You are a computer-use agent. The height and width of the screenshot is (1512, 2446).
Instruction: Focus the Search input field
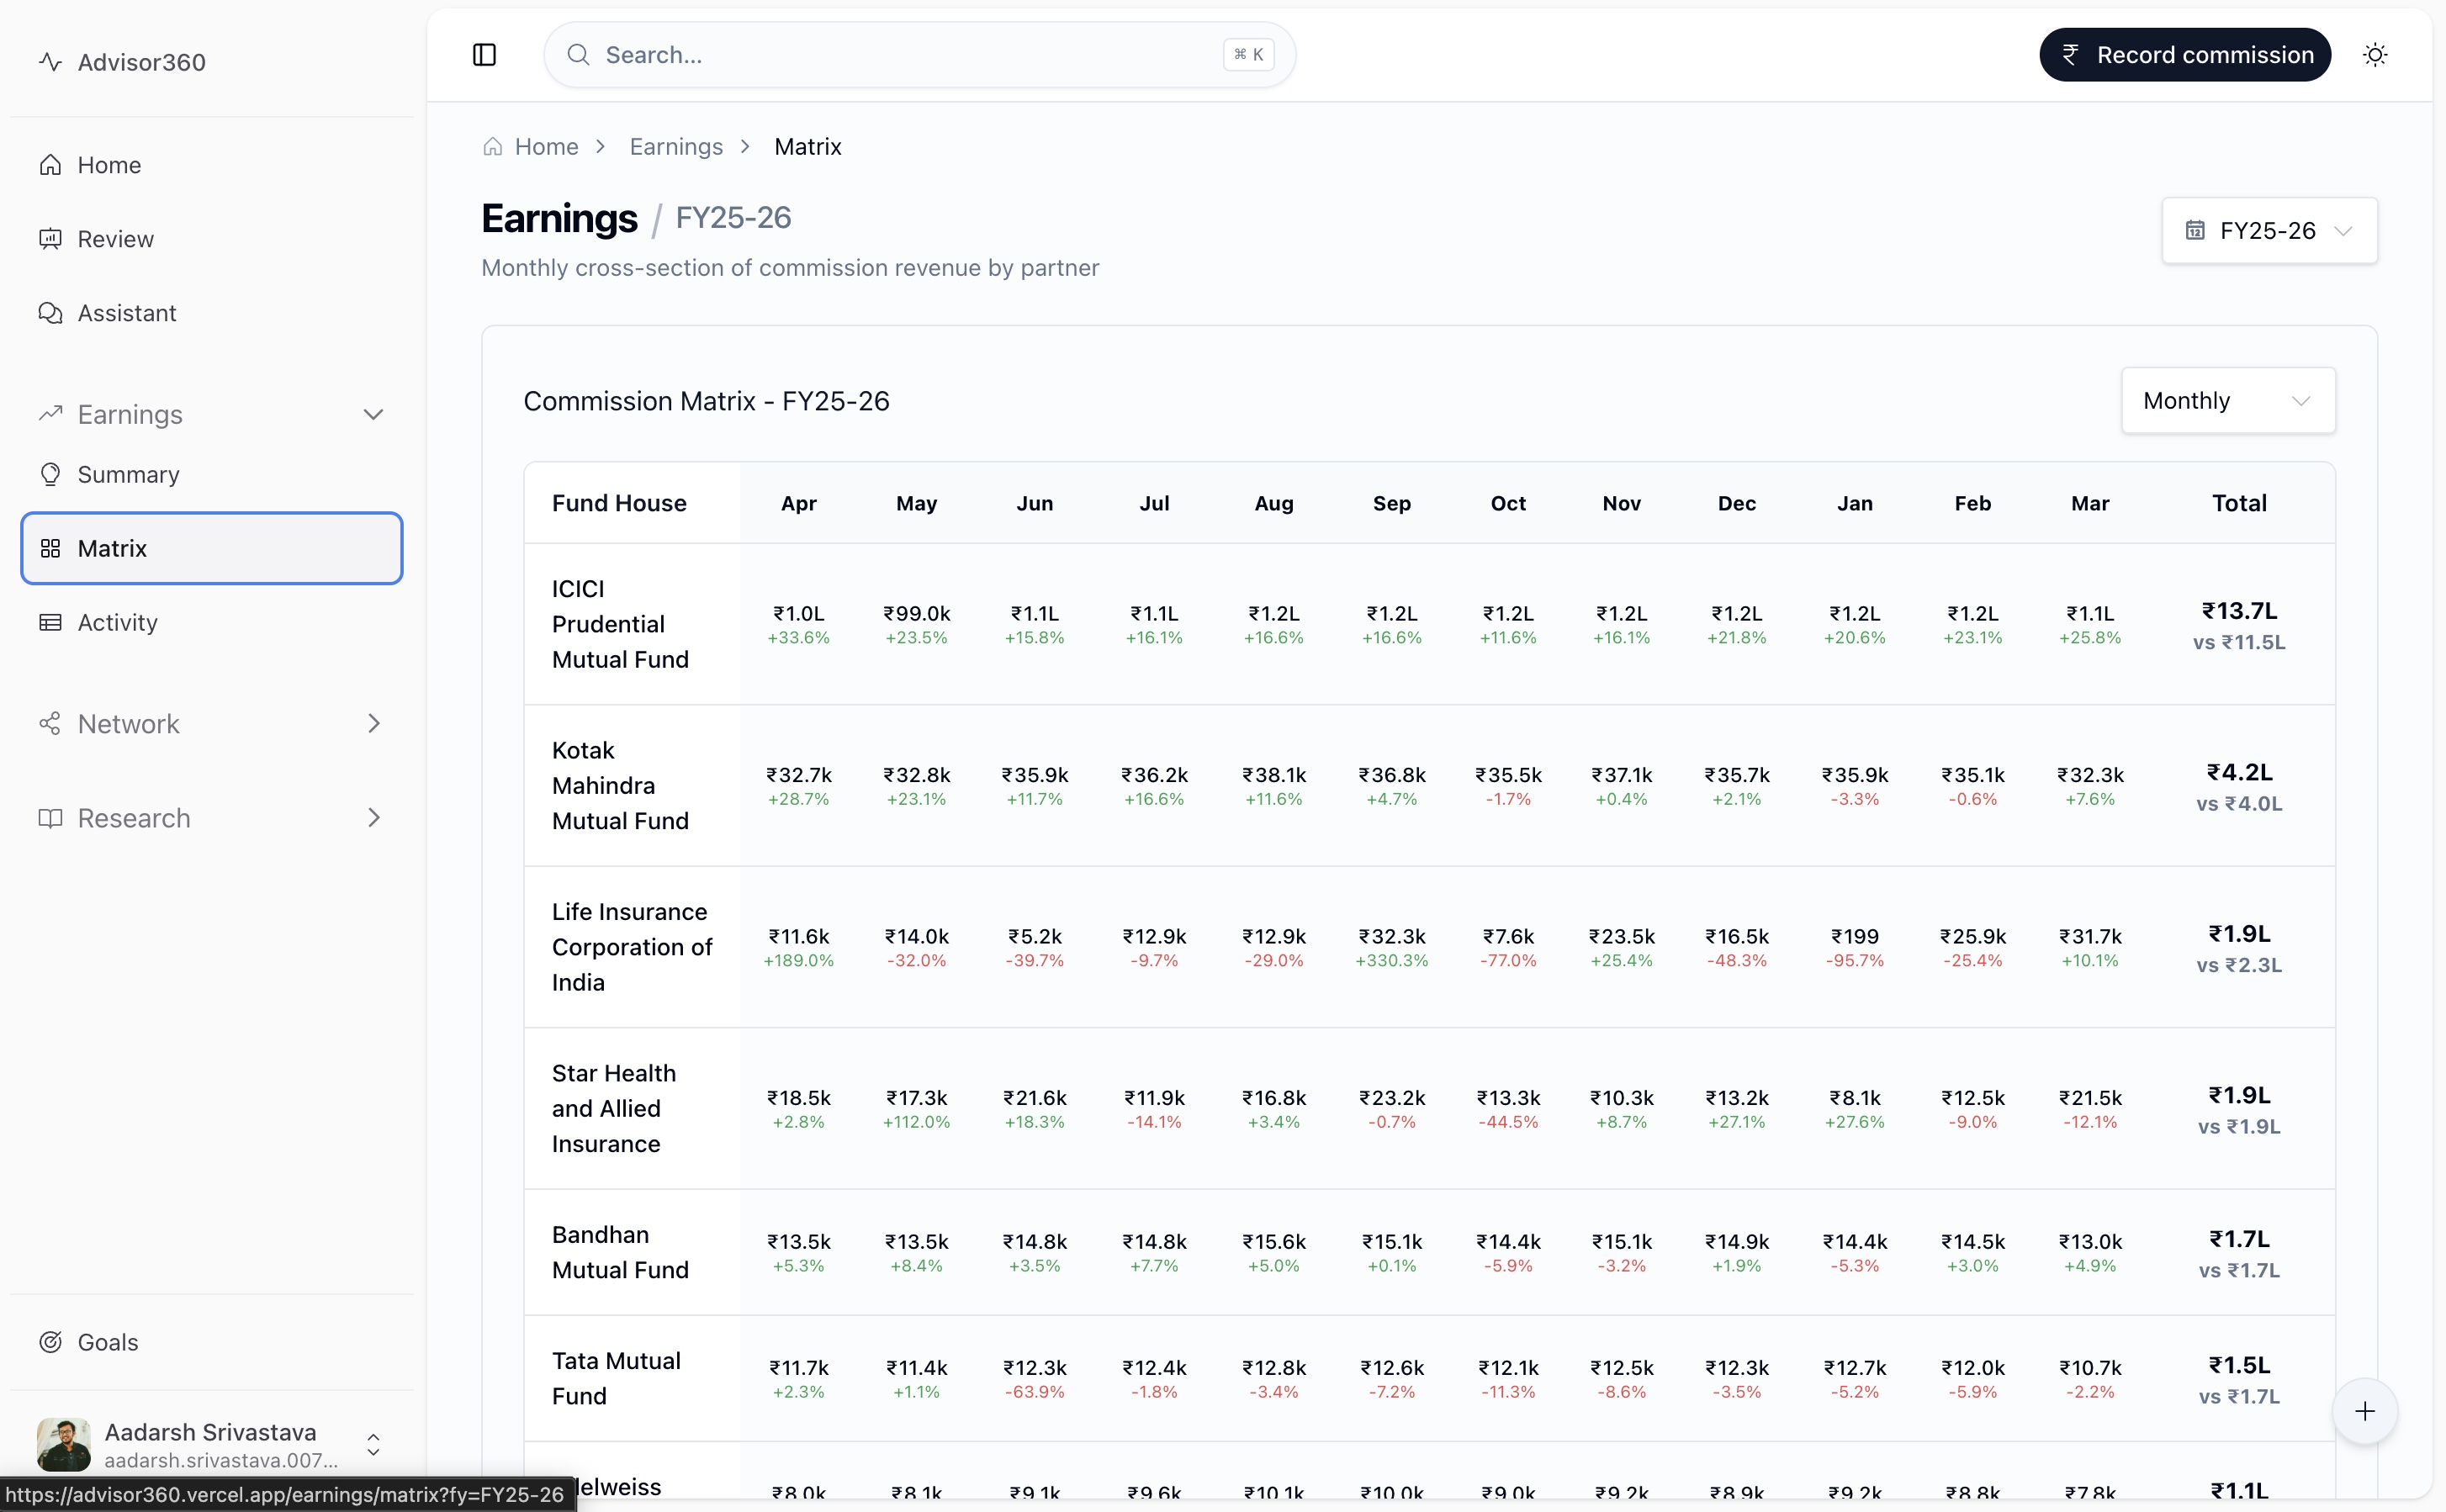[x=919, y=55]
